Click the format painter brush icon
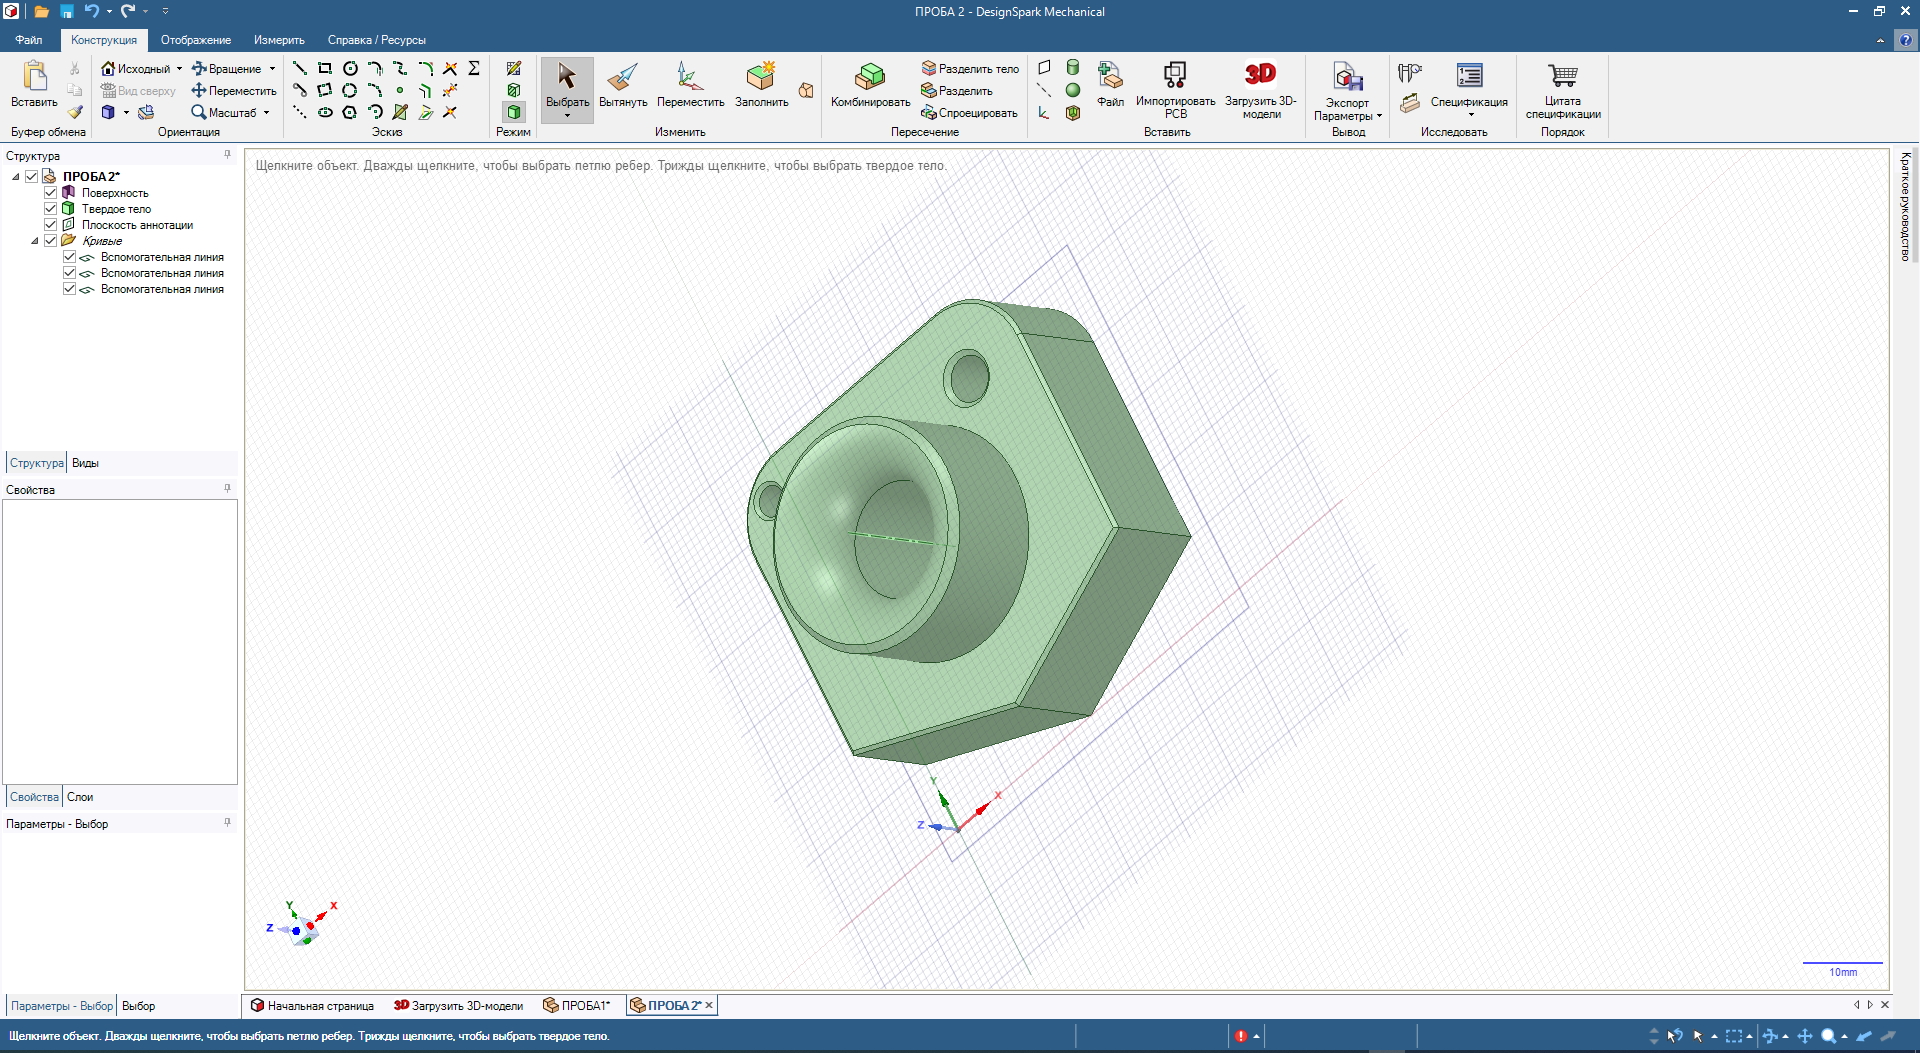The height and width of the screenshot is (1053, 1920). 75,112
